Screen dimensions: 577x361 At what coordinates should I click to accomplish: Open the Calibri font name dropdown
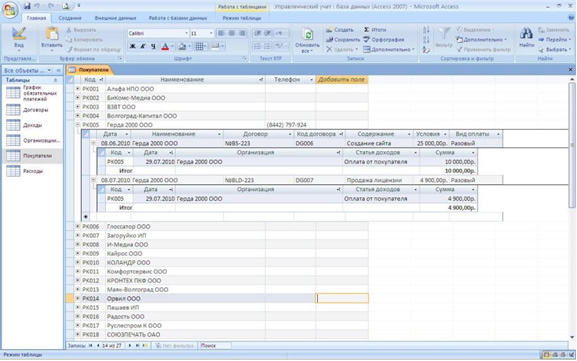(x=186, y=33)
